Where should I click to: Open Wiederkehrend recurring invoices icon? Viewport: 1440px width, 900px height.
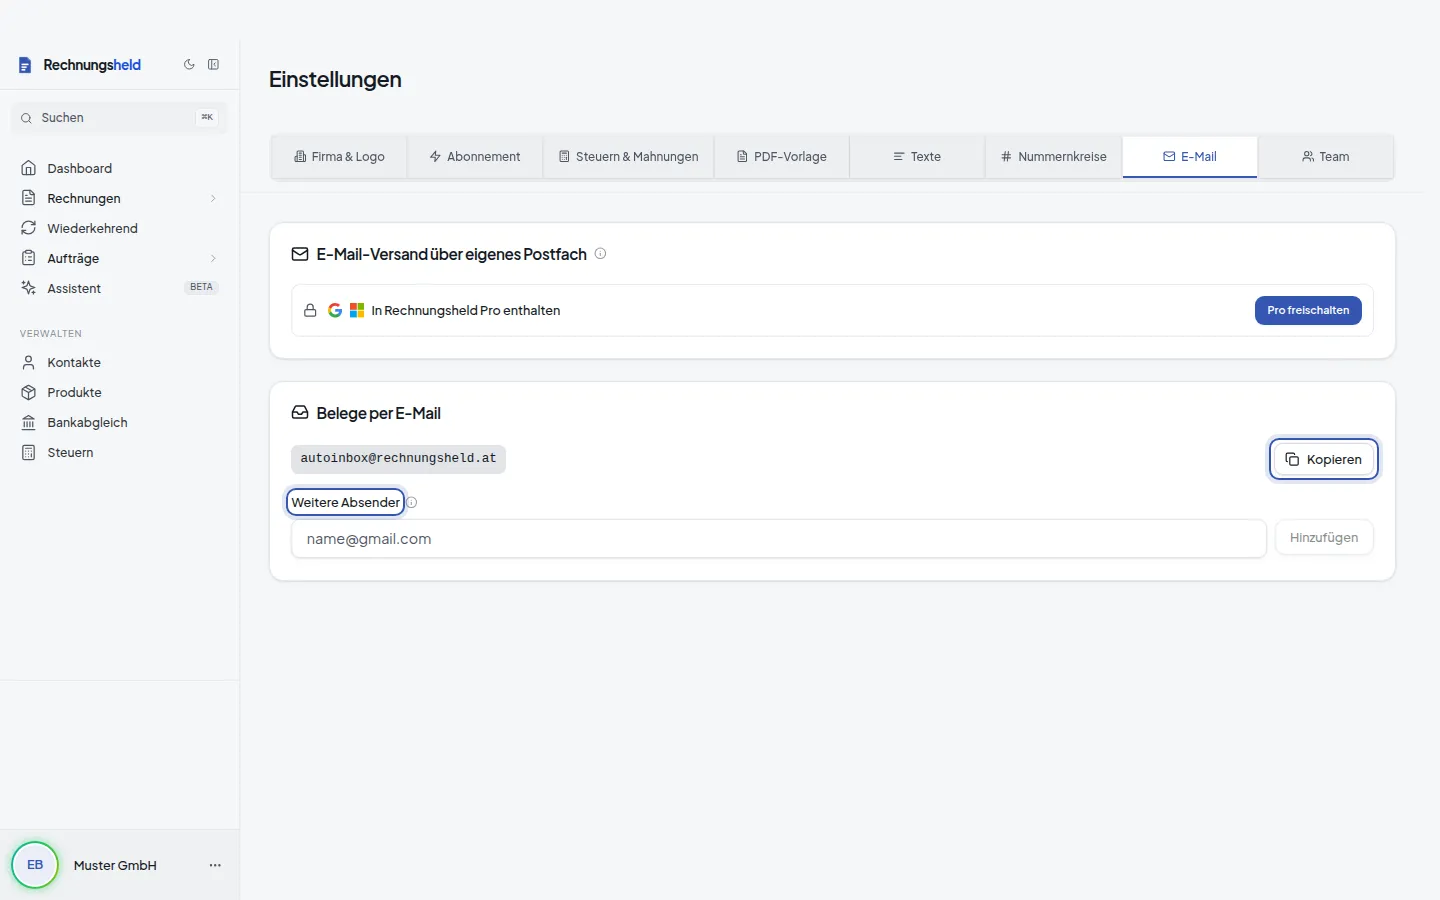29,228
